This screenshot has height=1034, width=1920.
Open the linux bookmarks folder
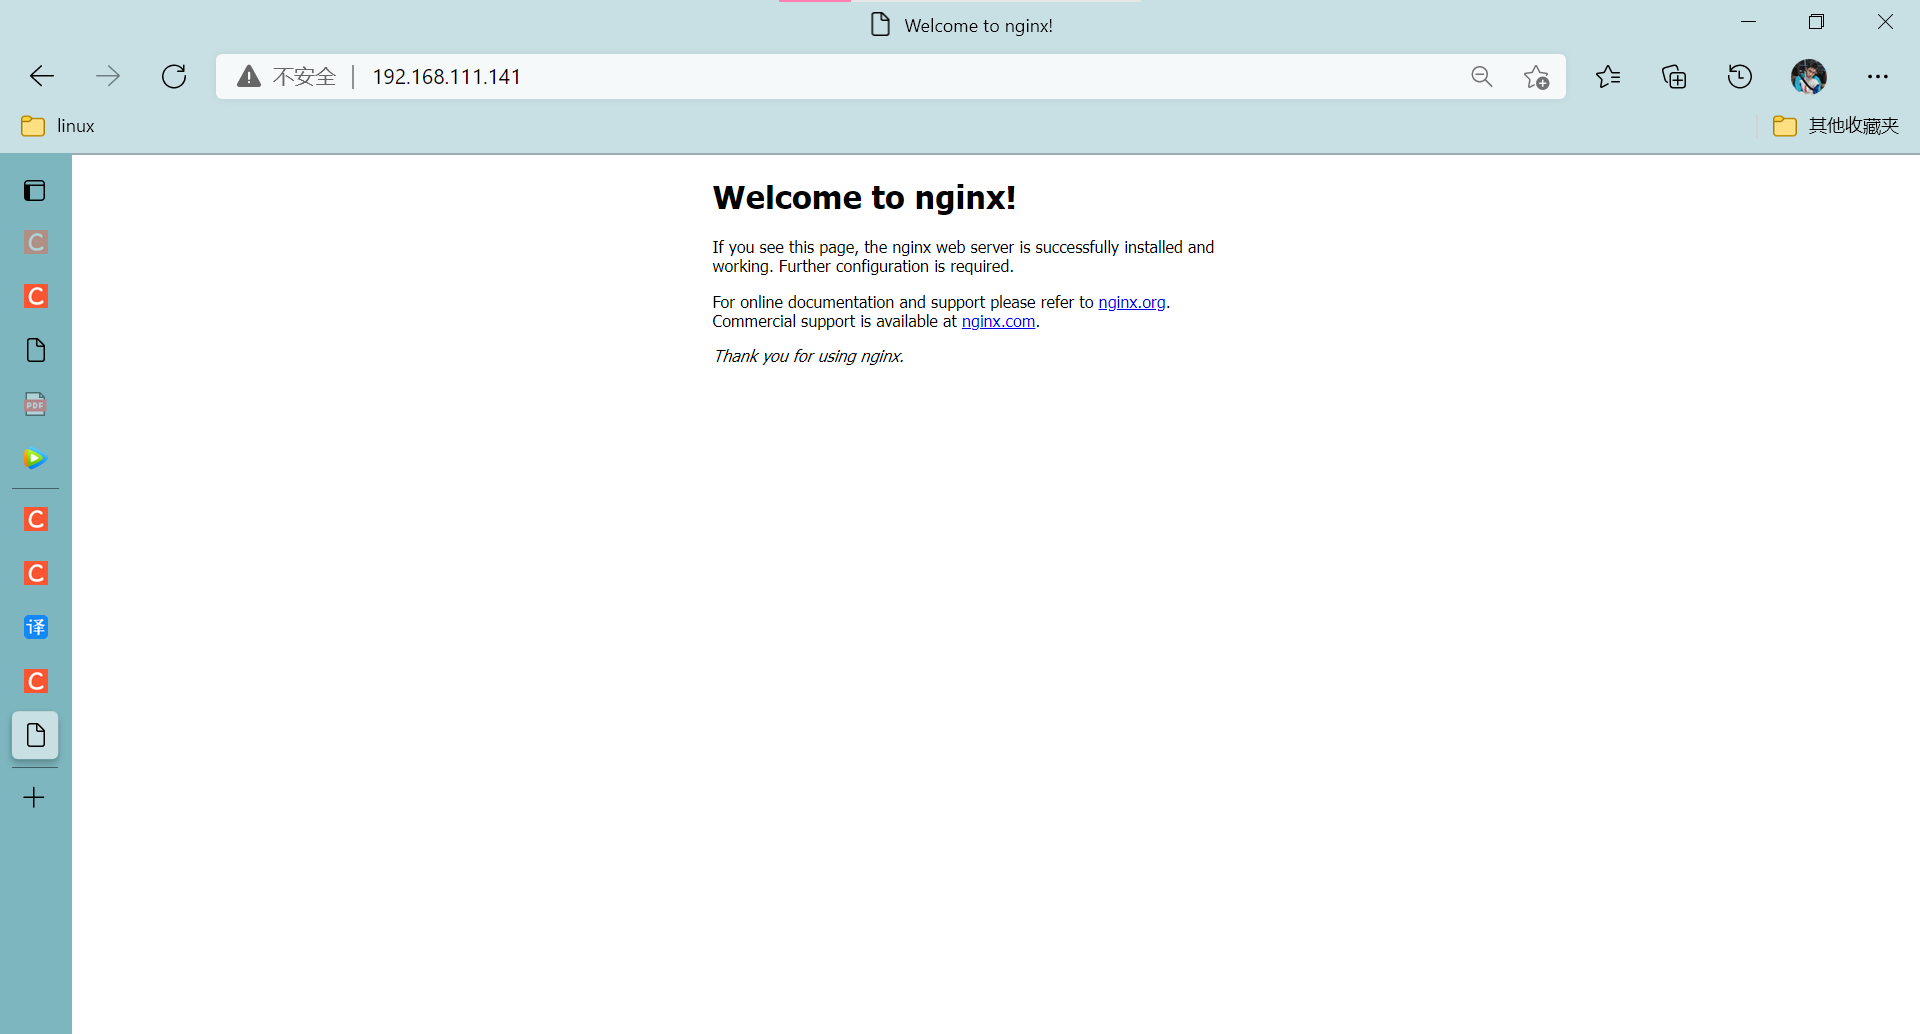point(58,126)
